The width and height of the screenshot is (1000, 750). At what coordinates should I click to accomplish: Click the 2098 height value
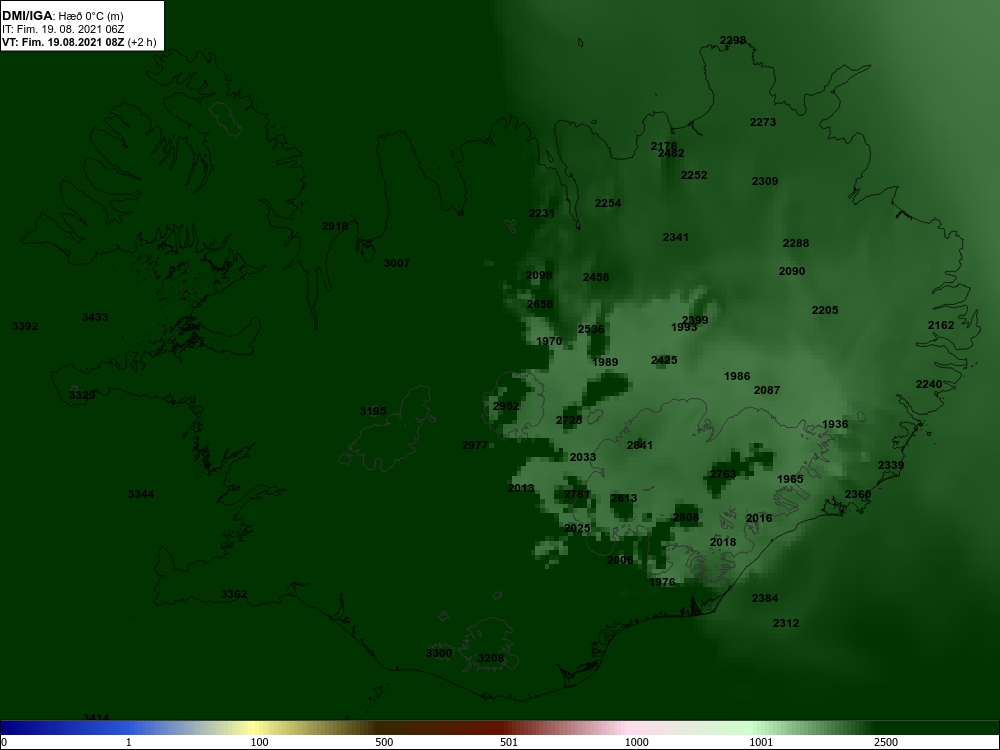click(539, 275)
